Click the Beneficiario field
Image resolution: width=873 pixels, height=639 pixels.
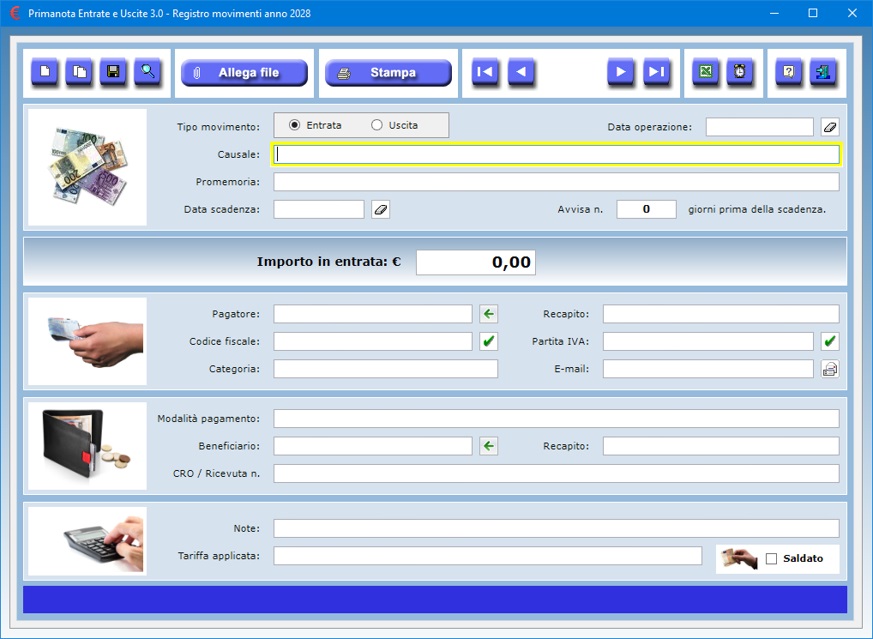(372, 446)
